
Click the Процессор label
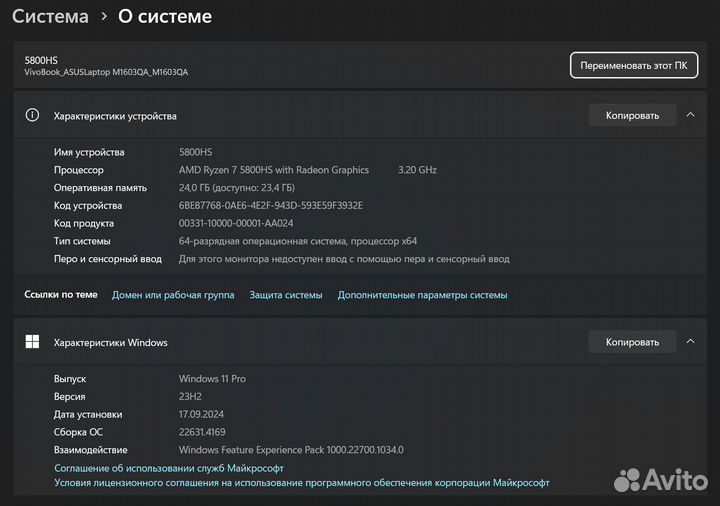point(79,170)
